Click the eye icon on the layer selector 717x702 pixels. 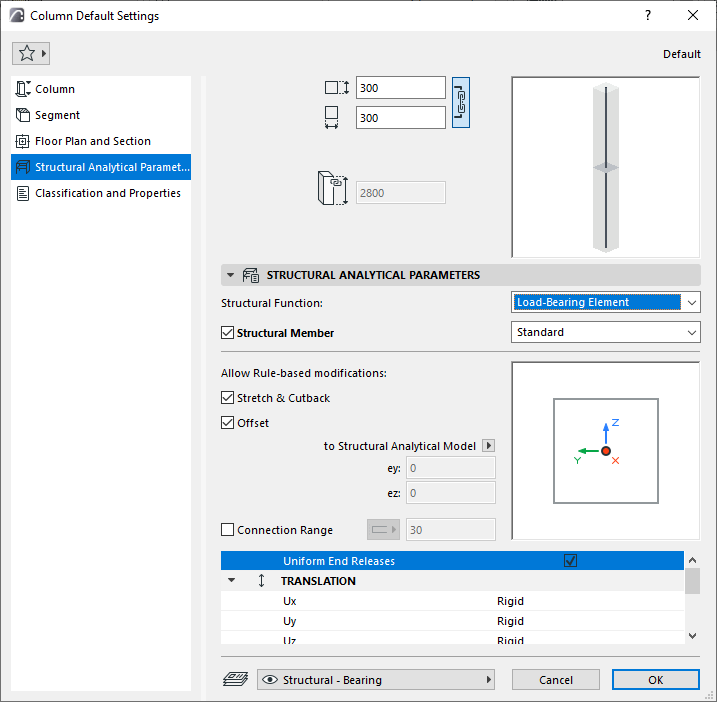pyautogui.click(x=270, y=680)
